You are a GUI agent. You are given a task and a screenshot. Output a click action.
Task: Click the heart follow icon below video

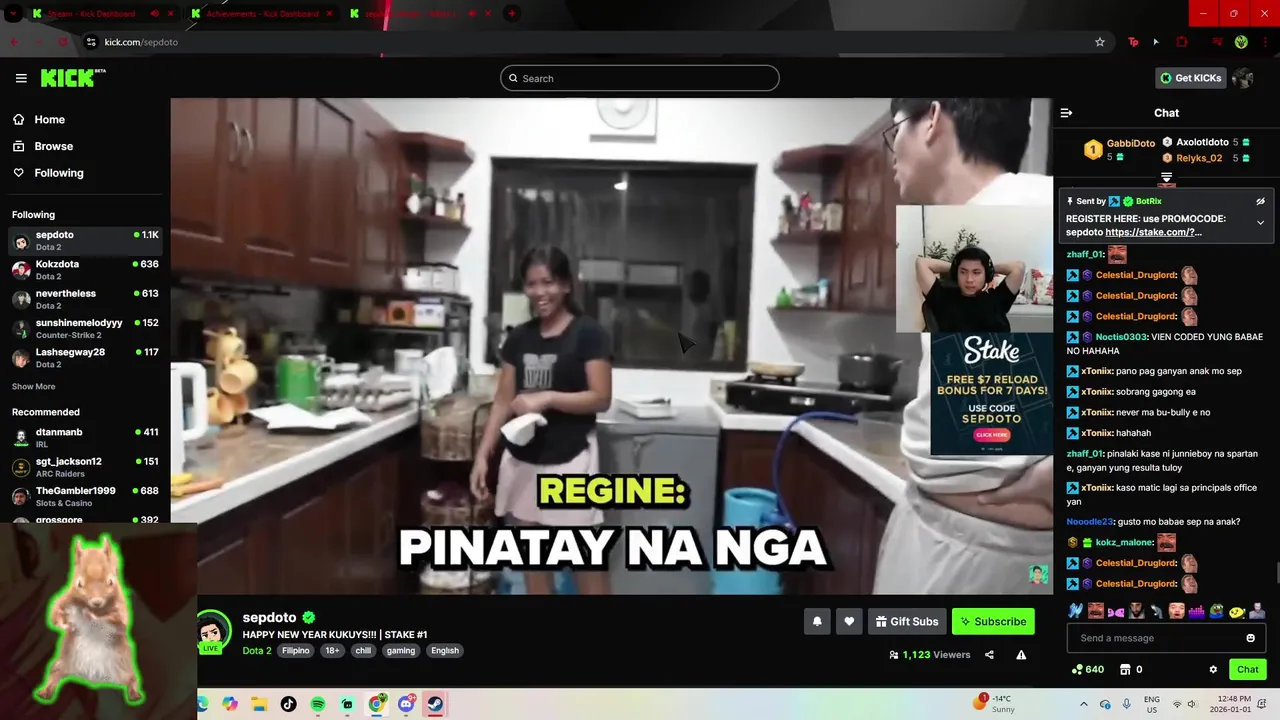point(849,621)
